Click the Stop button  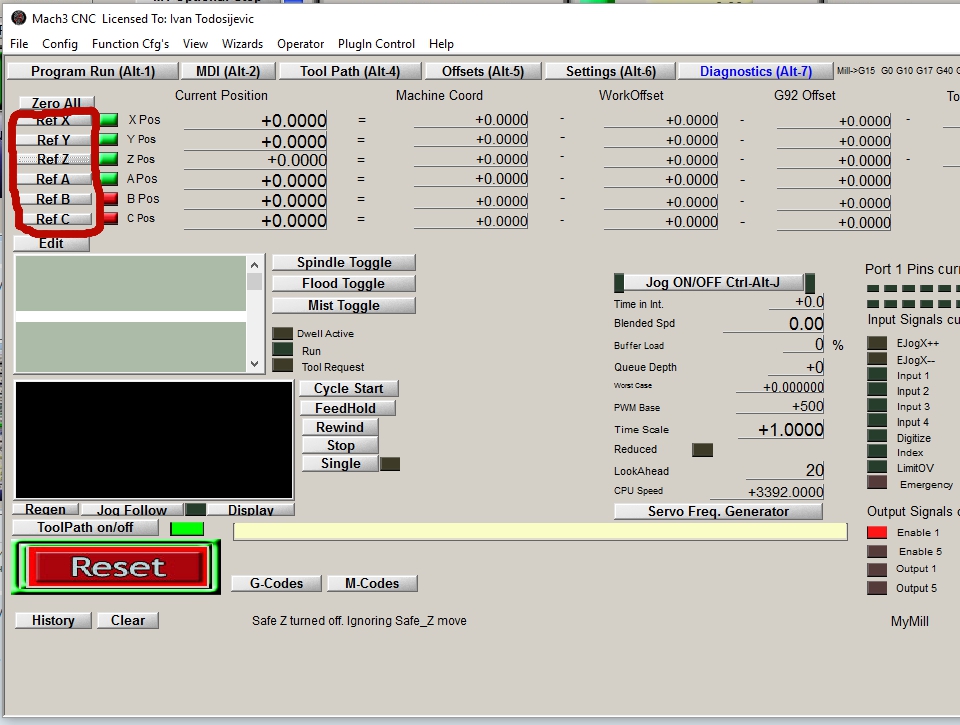pyautogui.click(x=340, y=445)
